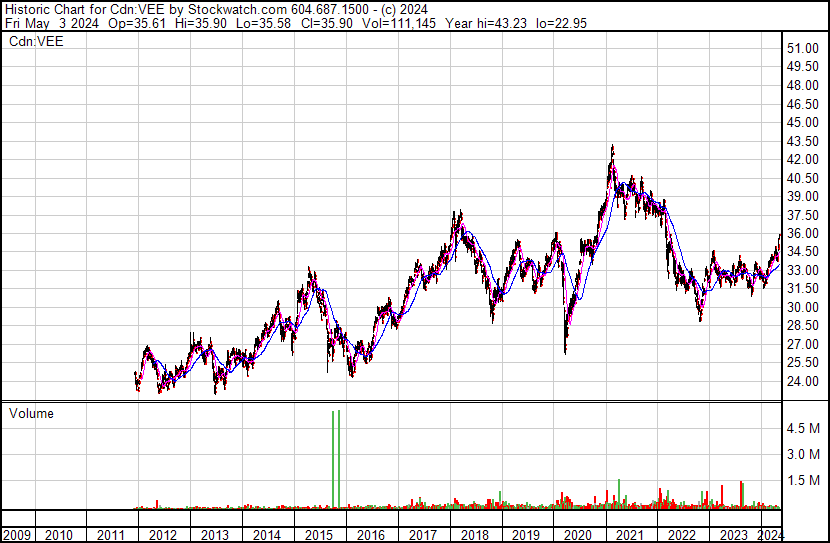Image resolution: width=830 pixels, height=543 pixels.
Task: Click the Volume panel label
Action: 31,413
